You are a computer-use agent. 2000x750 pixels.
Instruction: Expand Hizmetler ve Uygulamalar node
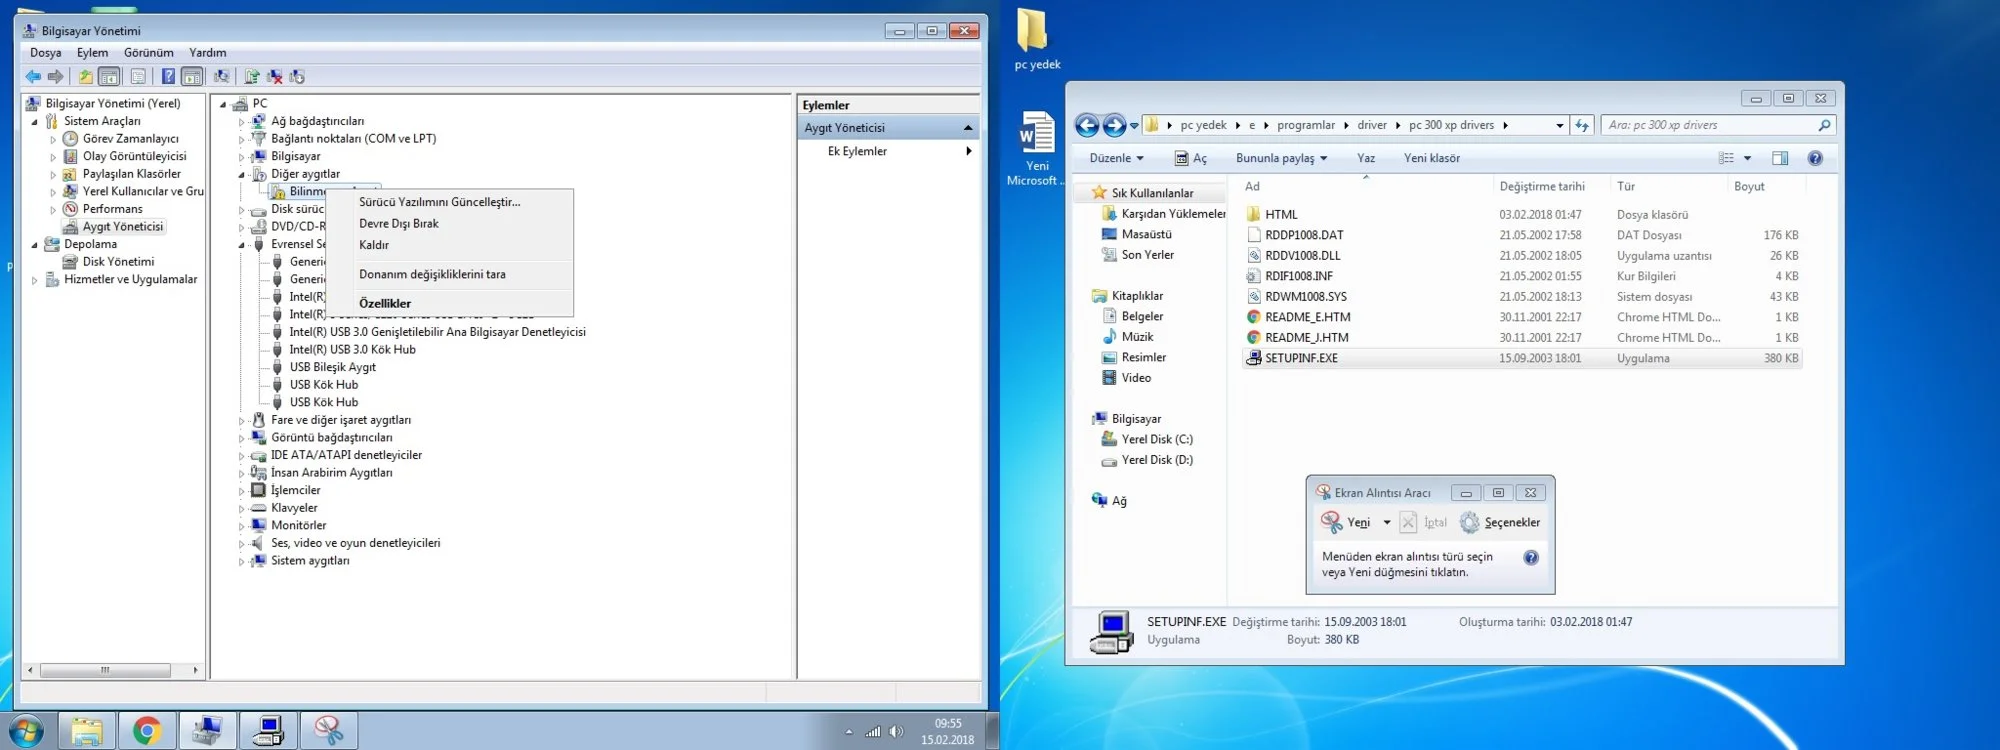pos(35,280)
